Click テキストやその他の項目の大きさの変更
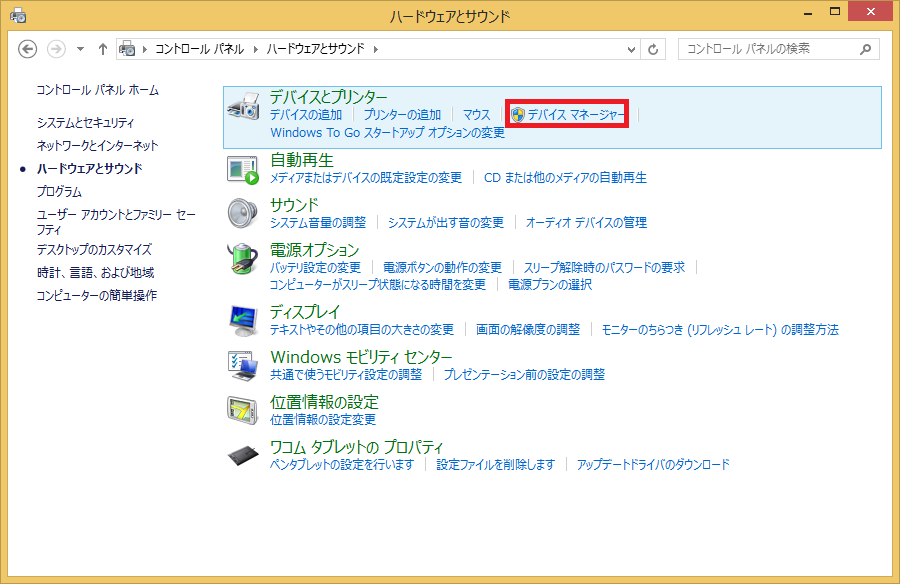 362,330
